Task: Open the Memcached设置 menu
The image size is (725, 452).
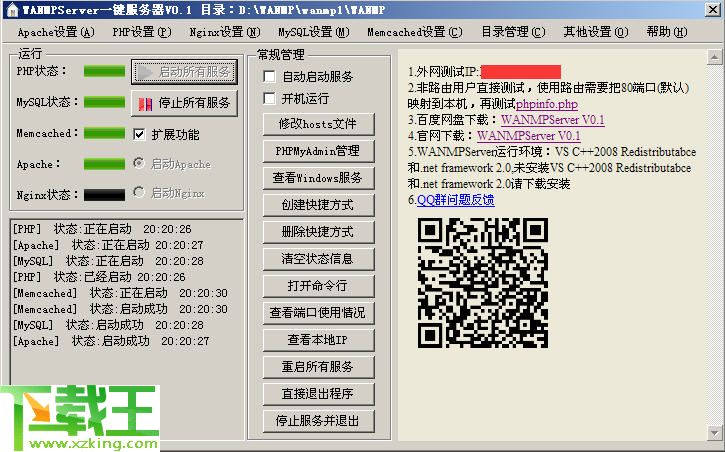Action: click(x=415, y=32)
